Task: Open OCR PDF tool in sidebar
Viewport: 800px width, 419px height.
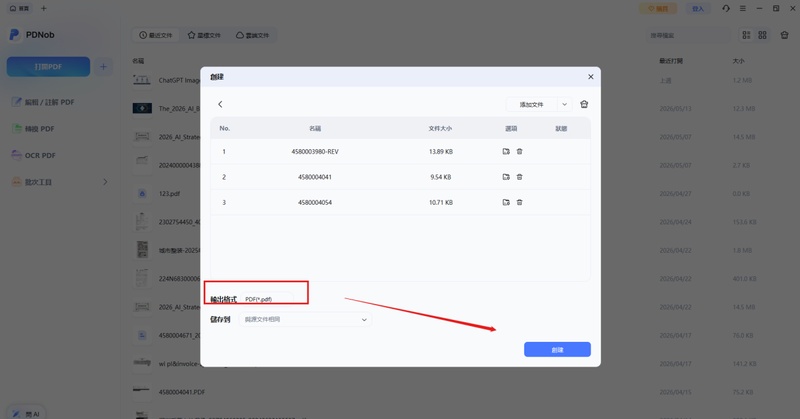Action: (34, 155)
